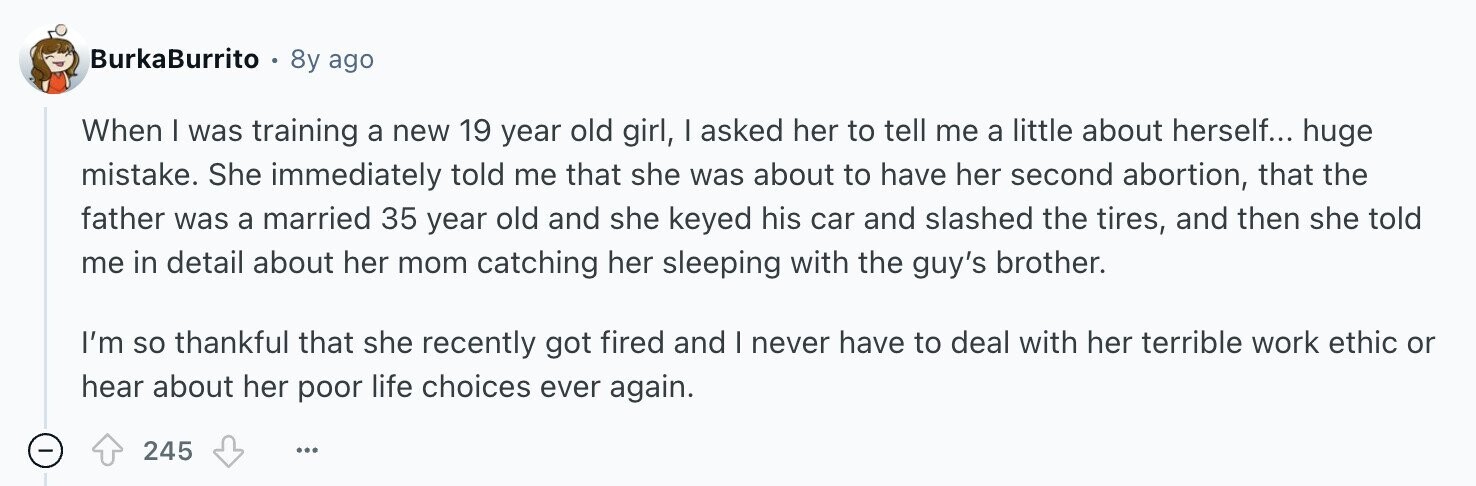Collapse the comment with the minus icon
Viewport: 1476px width, 486px height.
tap(45, 452)
